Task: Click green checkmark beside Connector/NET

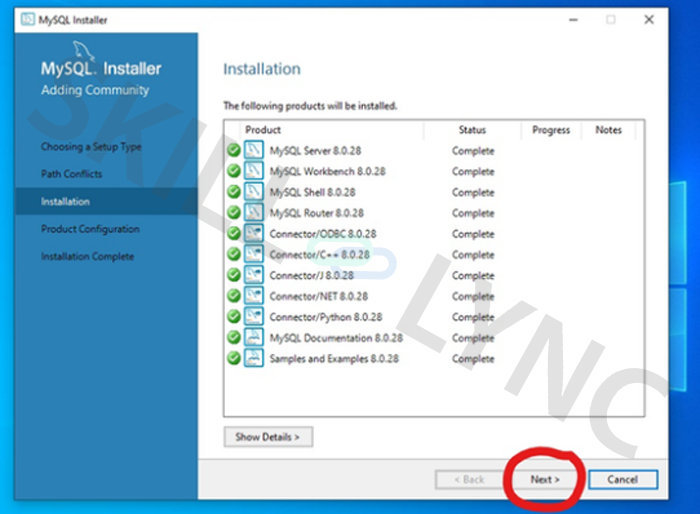Action: pos(233,296)
